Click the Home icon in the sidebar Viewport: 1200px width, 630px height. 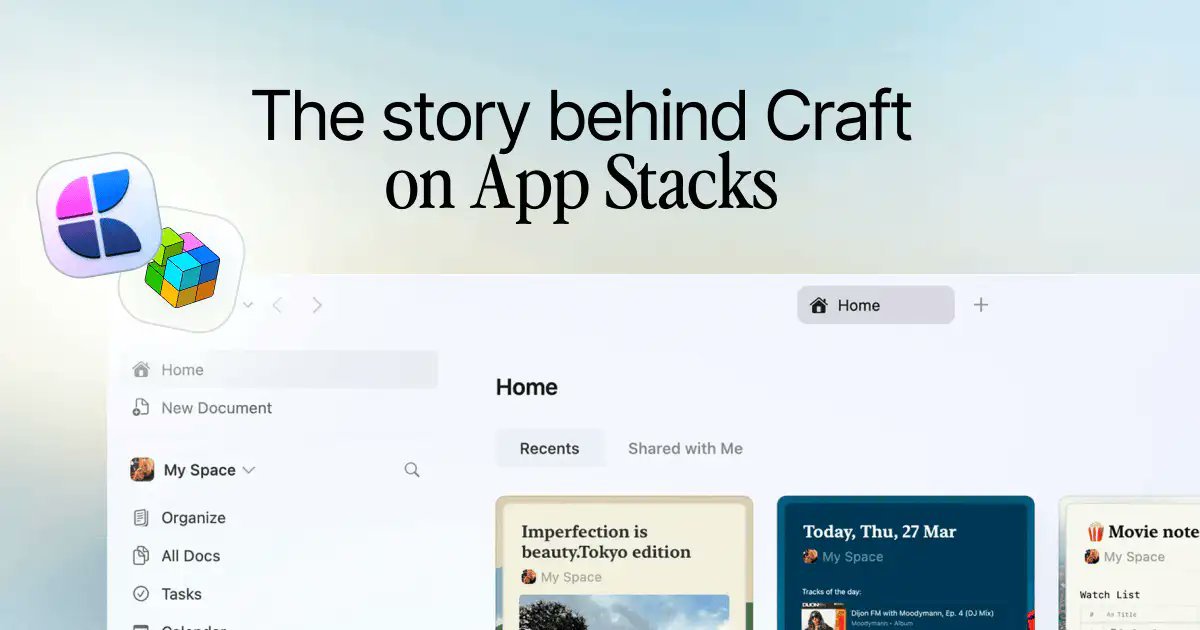click(x=141, y=369)
